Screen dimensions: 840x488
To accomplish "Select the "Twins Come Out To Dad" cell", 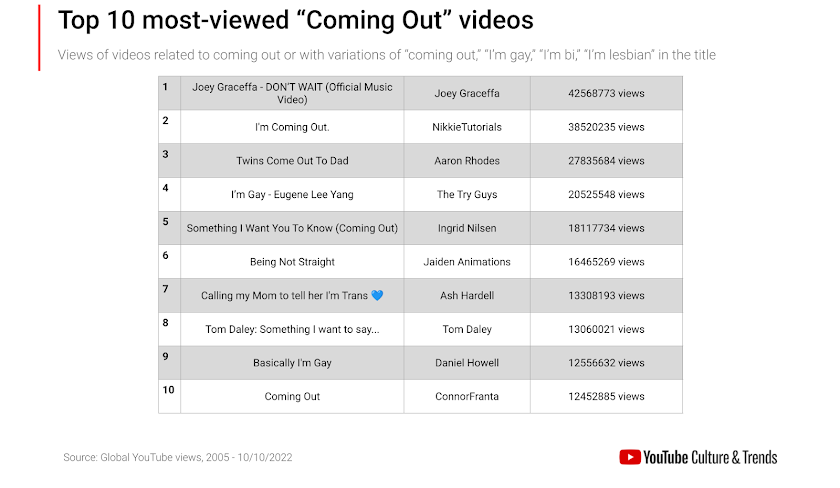I will click(x=292, y=161).
